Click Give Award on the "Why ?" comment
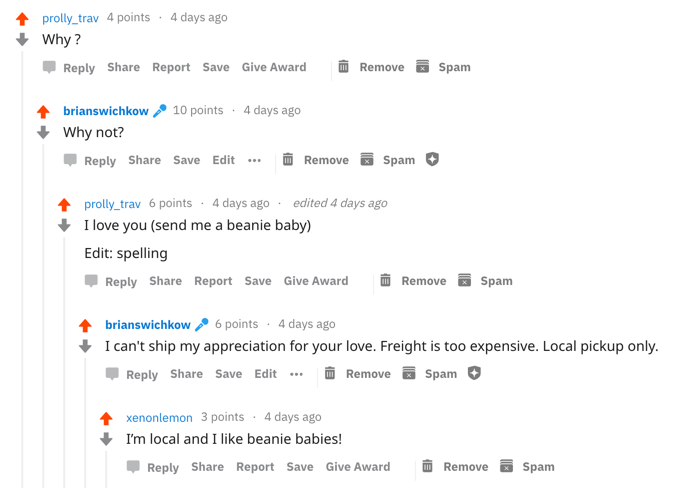 pyautogui.click(x=274, y=67)
